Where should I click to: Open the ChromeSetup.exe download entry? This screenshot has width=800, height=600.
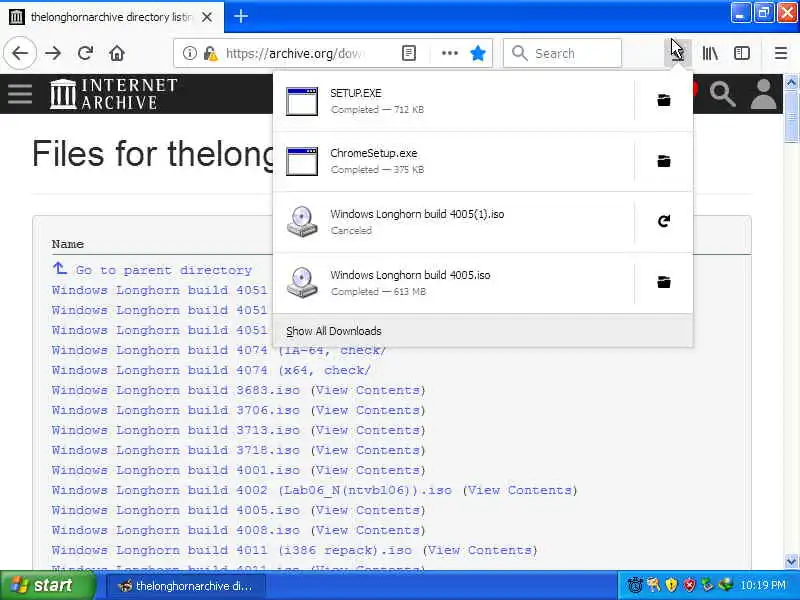click(x=454, y=161)
